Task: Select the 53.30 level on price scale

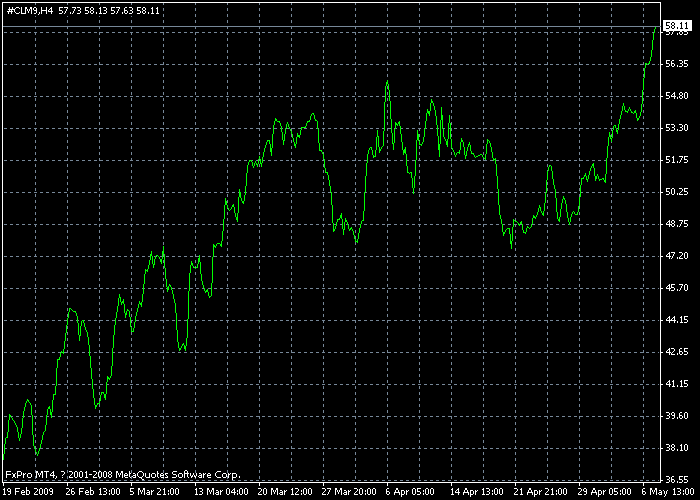Action: point(677,128)
